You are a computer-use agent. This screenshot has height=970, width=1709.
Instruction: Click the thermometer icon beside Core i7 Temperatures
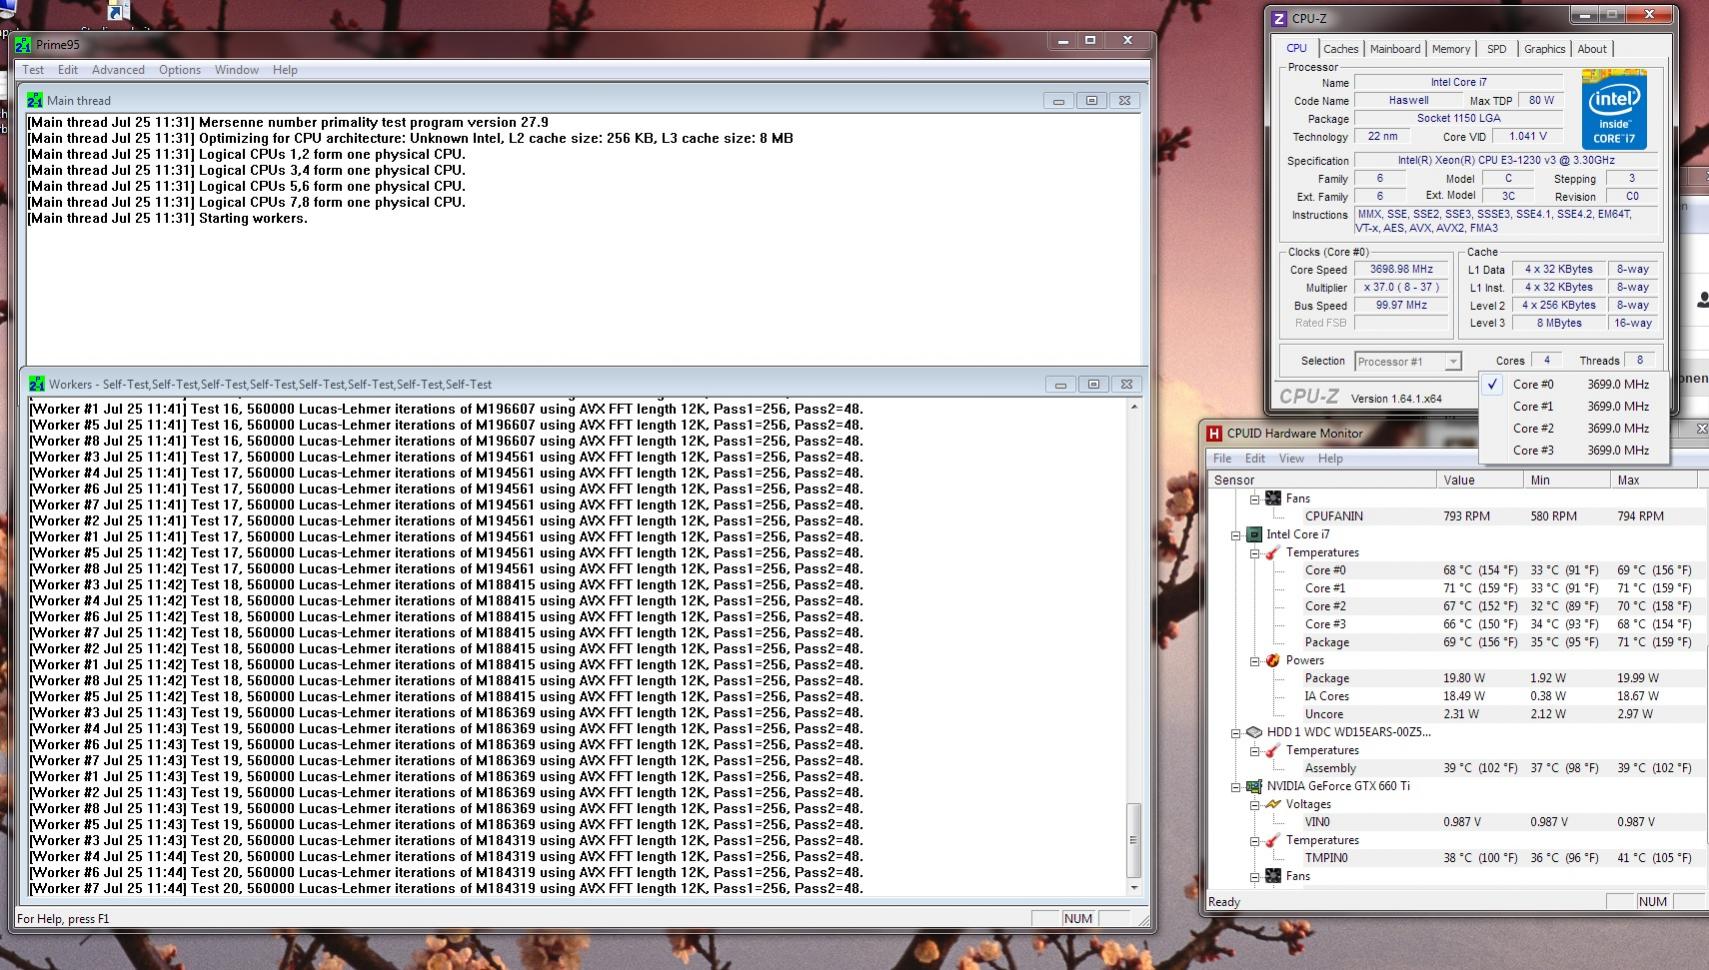tap(1273, 553)
